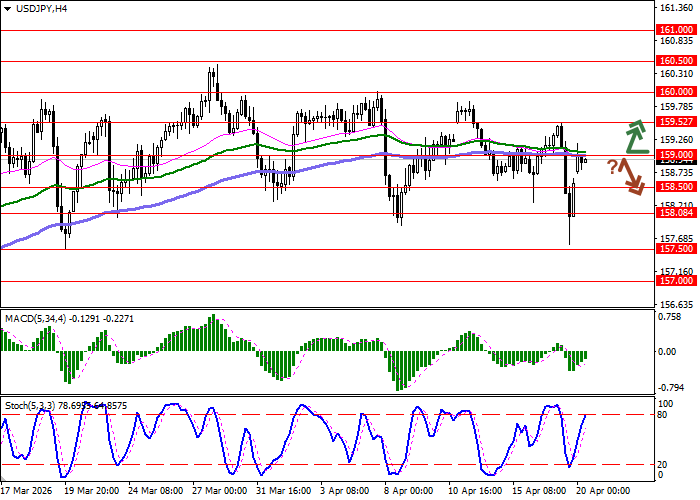Click the 10 Apr 16:00 date label

click(476, 491)
